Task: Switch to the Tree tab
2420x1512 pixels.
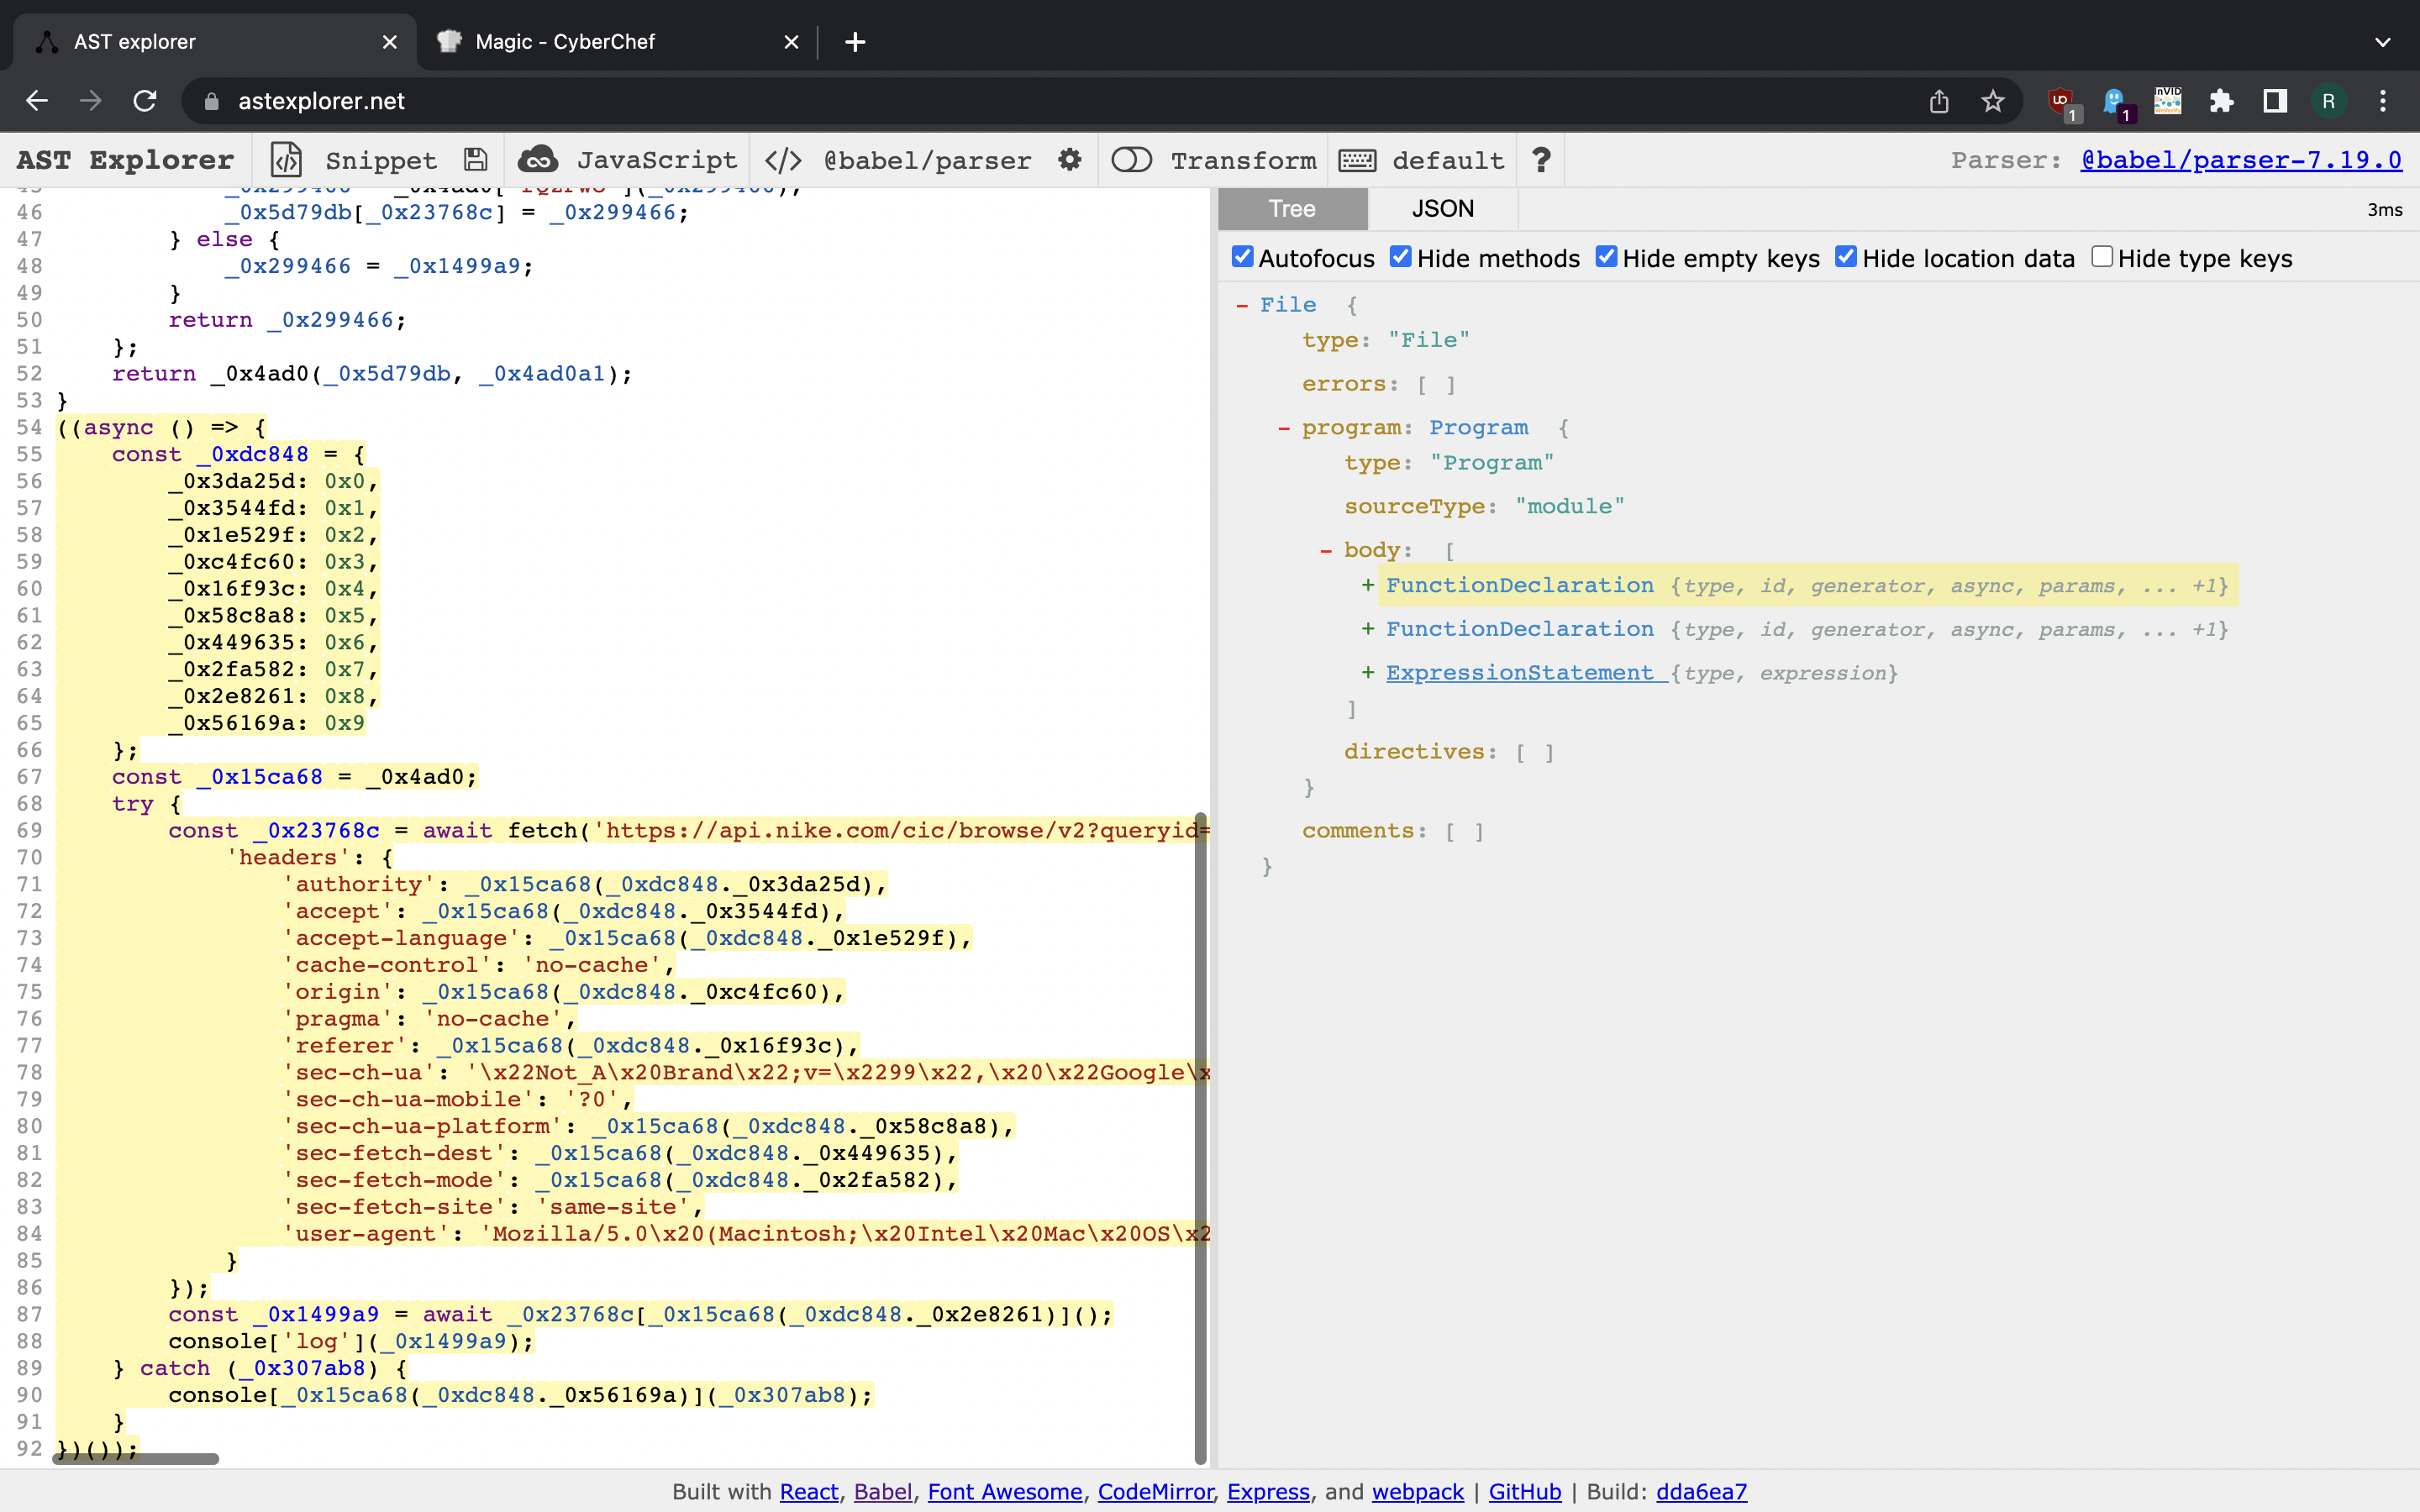Action: [x=1292, y=209]
